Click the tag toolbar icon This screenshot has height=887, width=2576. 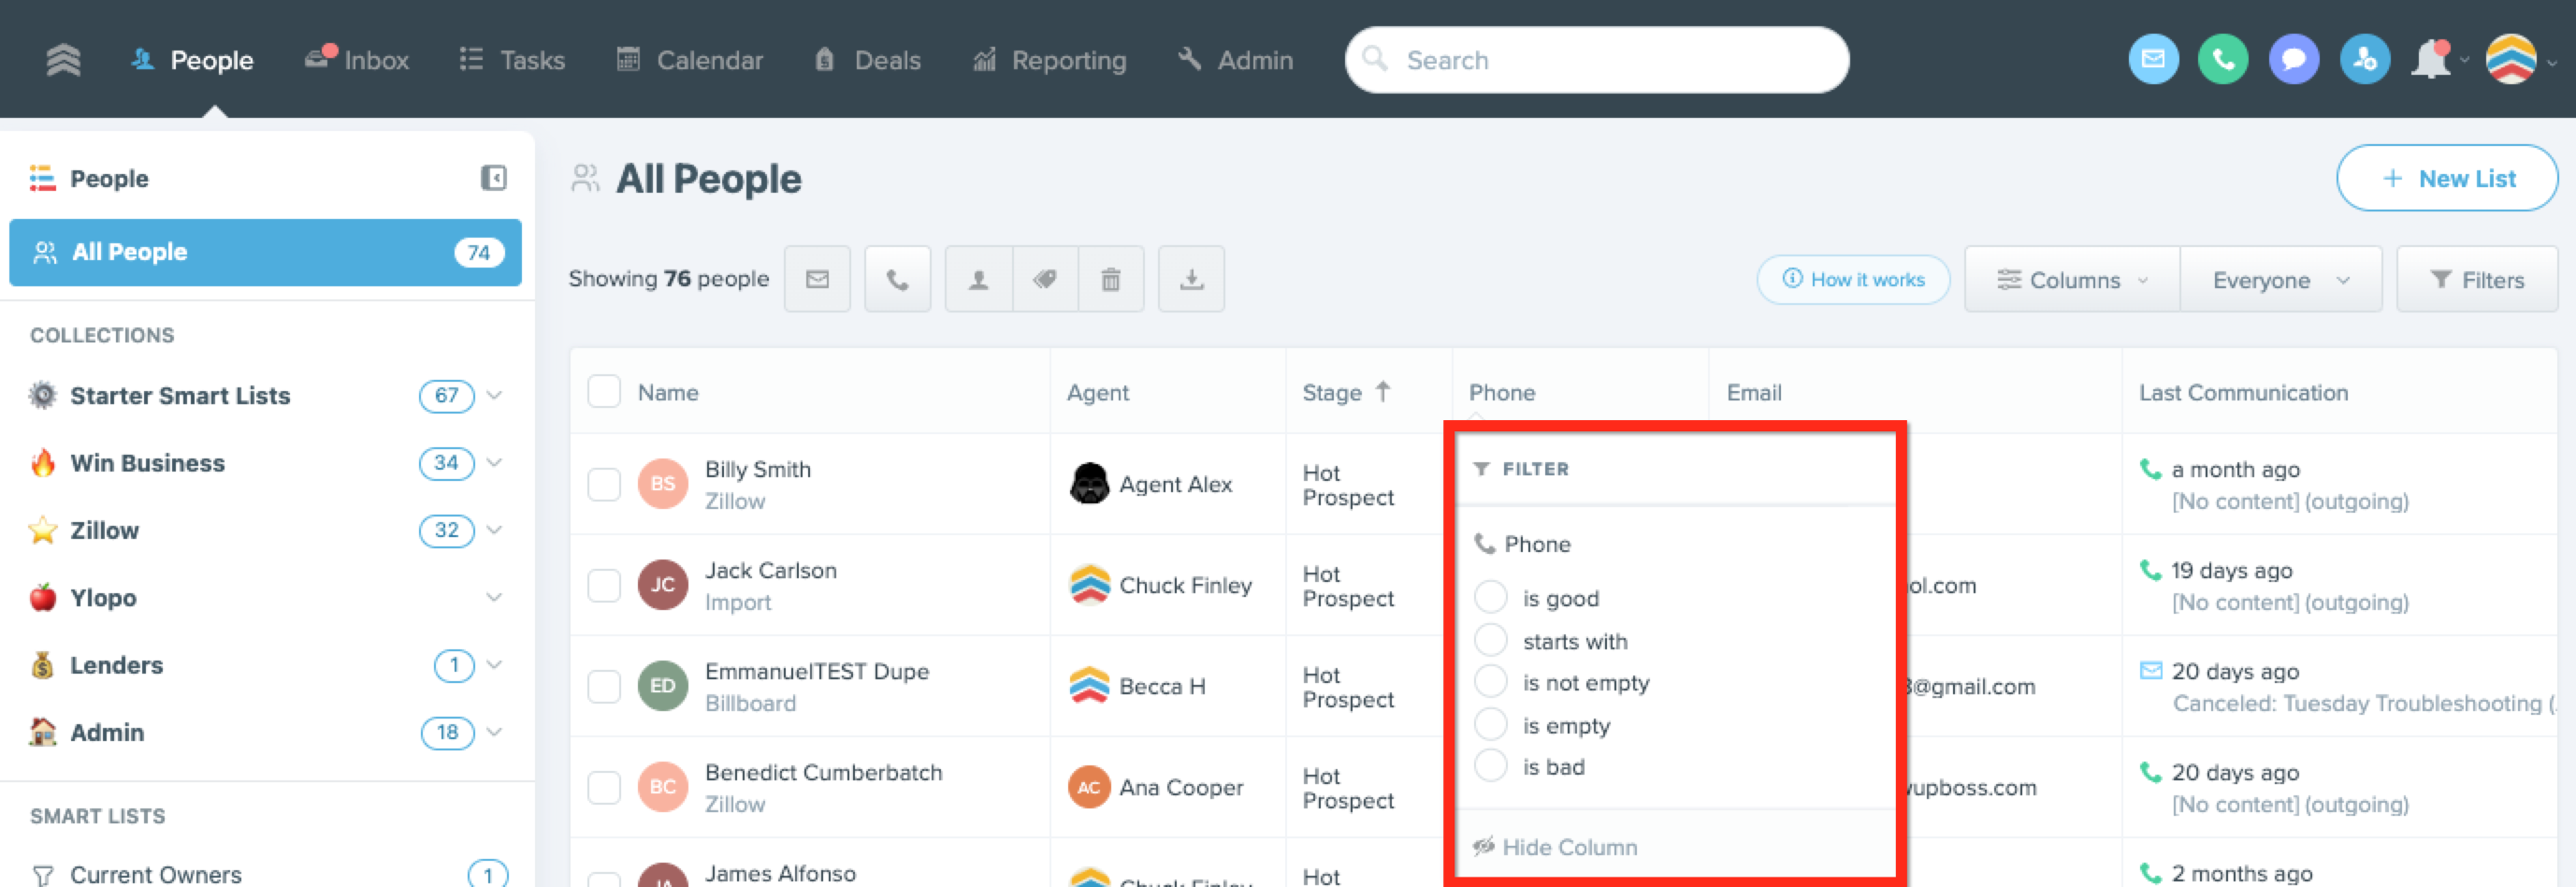tap(1045, 279)
